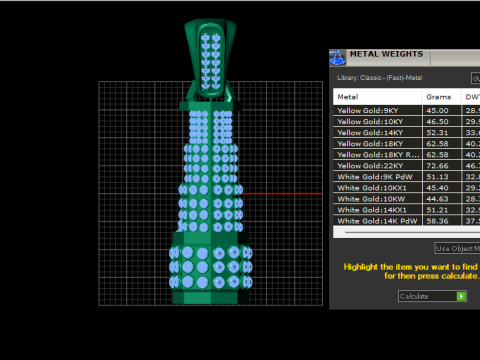Select the Yellow Gold:10KY row

[406, 121]
